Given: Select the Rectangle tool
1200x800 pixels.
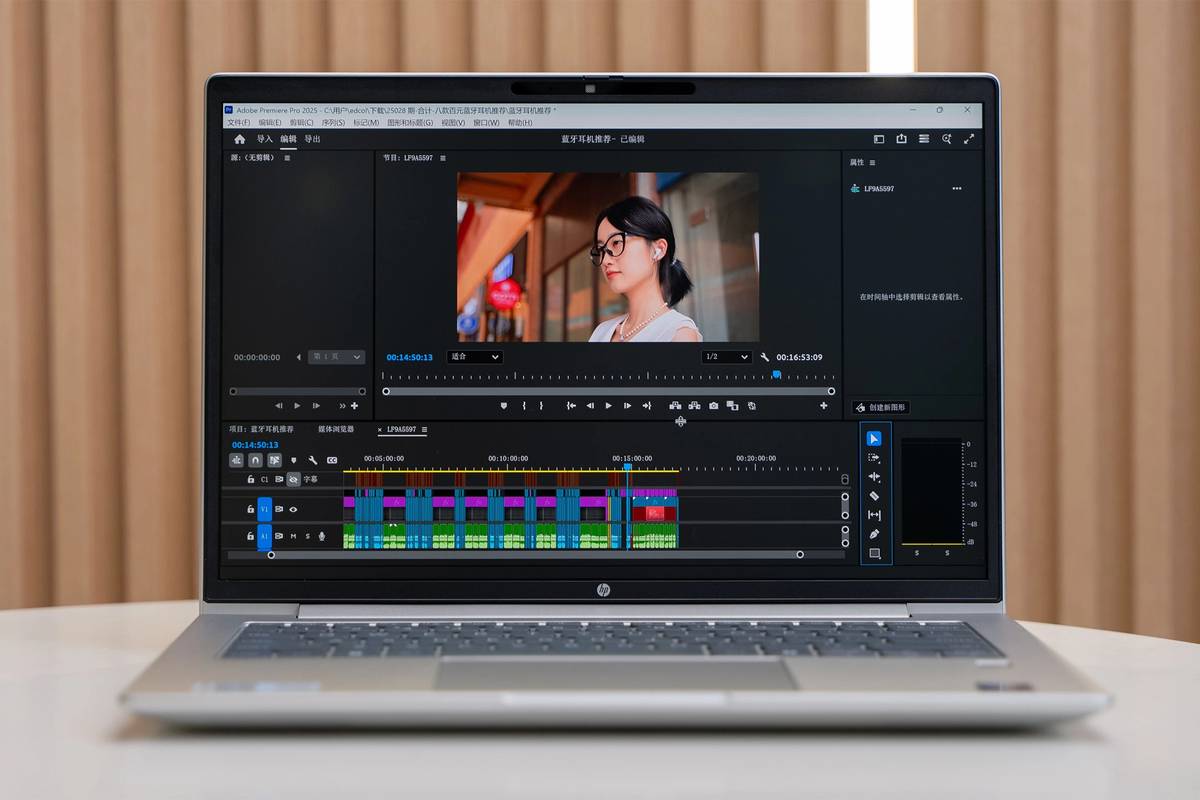Looking at the screenshot, I should (x=874, y=553).
